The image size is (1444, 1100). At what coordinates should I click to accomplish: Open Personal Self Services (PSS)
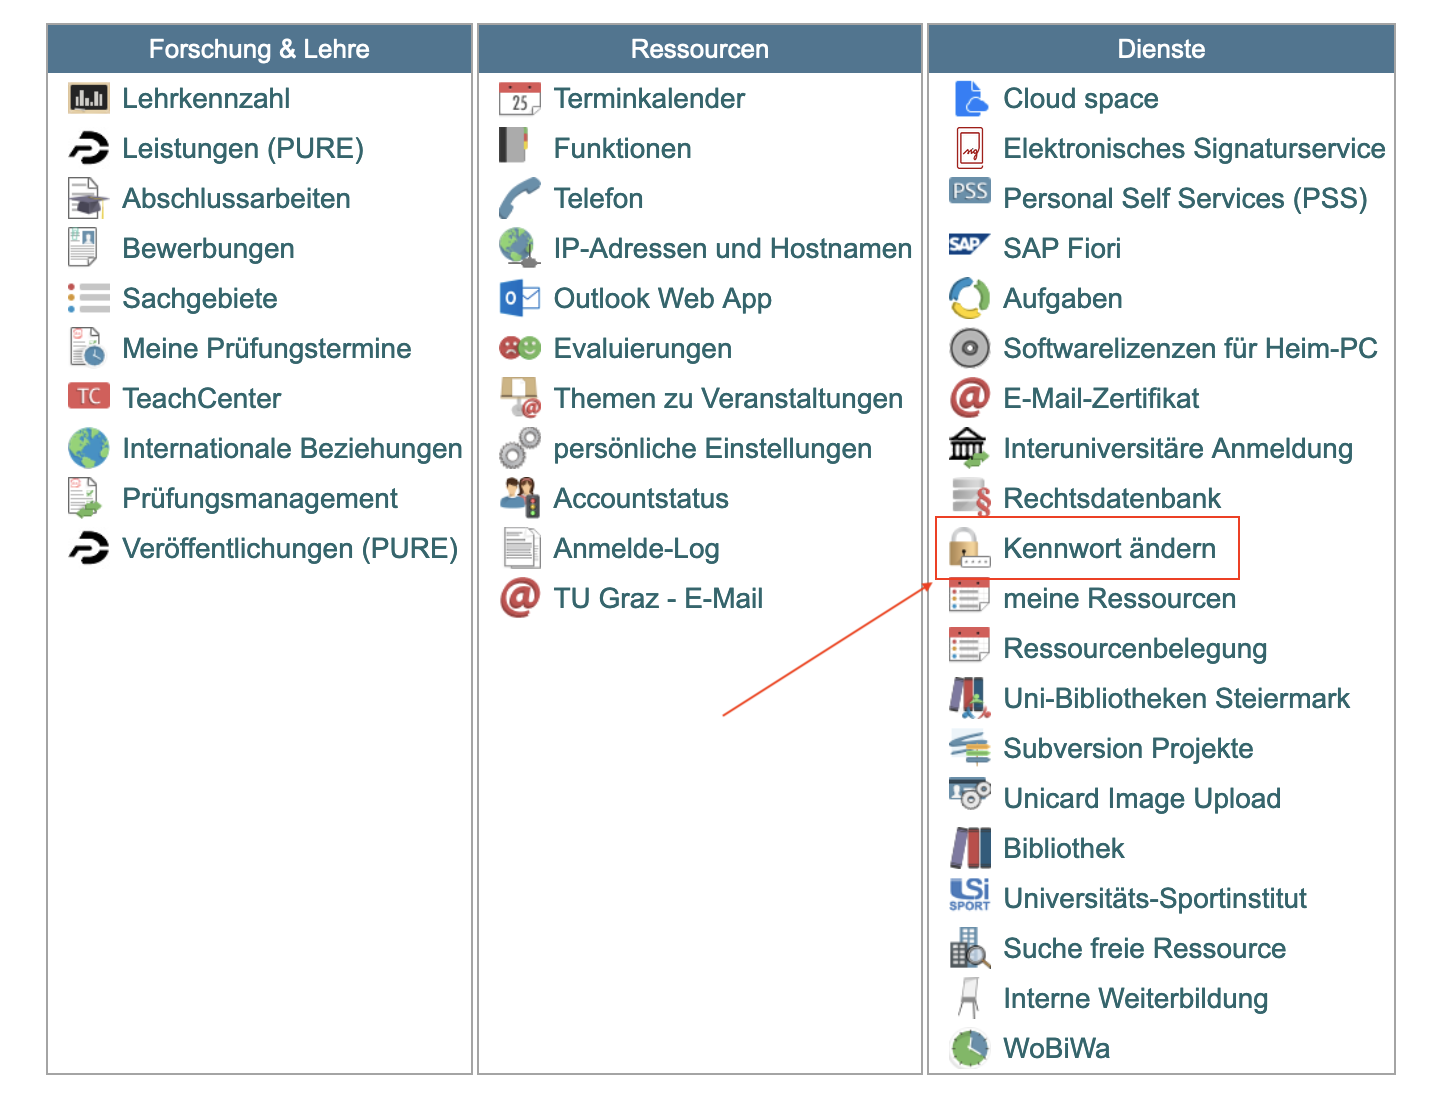point(1185,199)
